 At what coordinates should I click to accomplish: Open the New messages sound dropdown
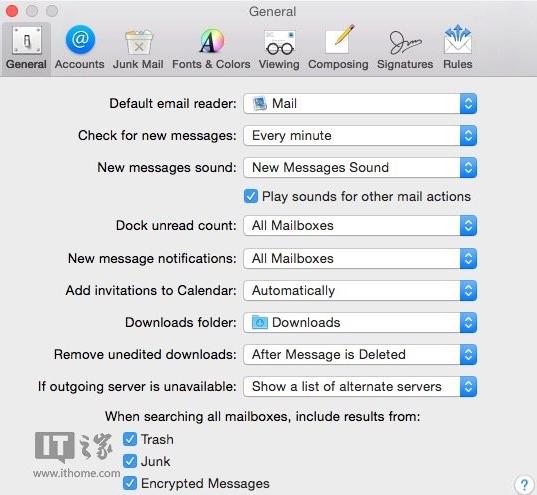click(x=360, y=168)
